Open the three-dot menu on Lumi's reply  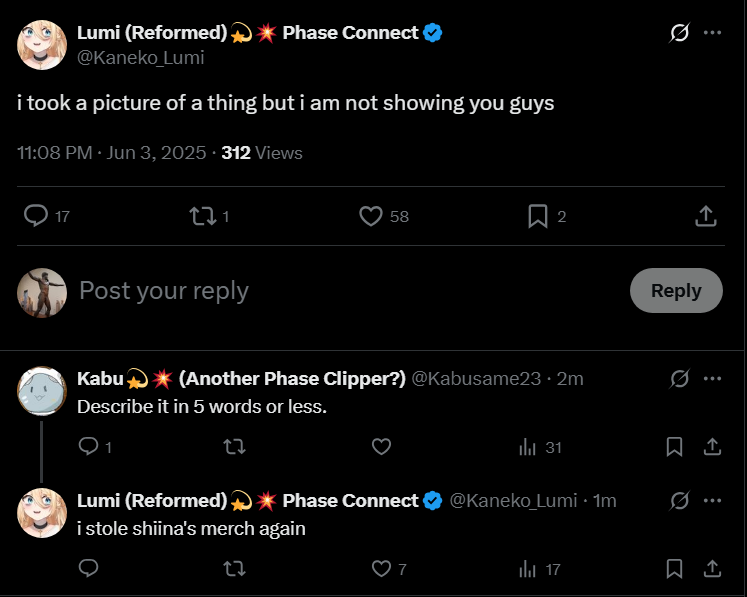712,500
